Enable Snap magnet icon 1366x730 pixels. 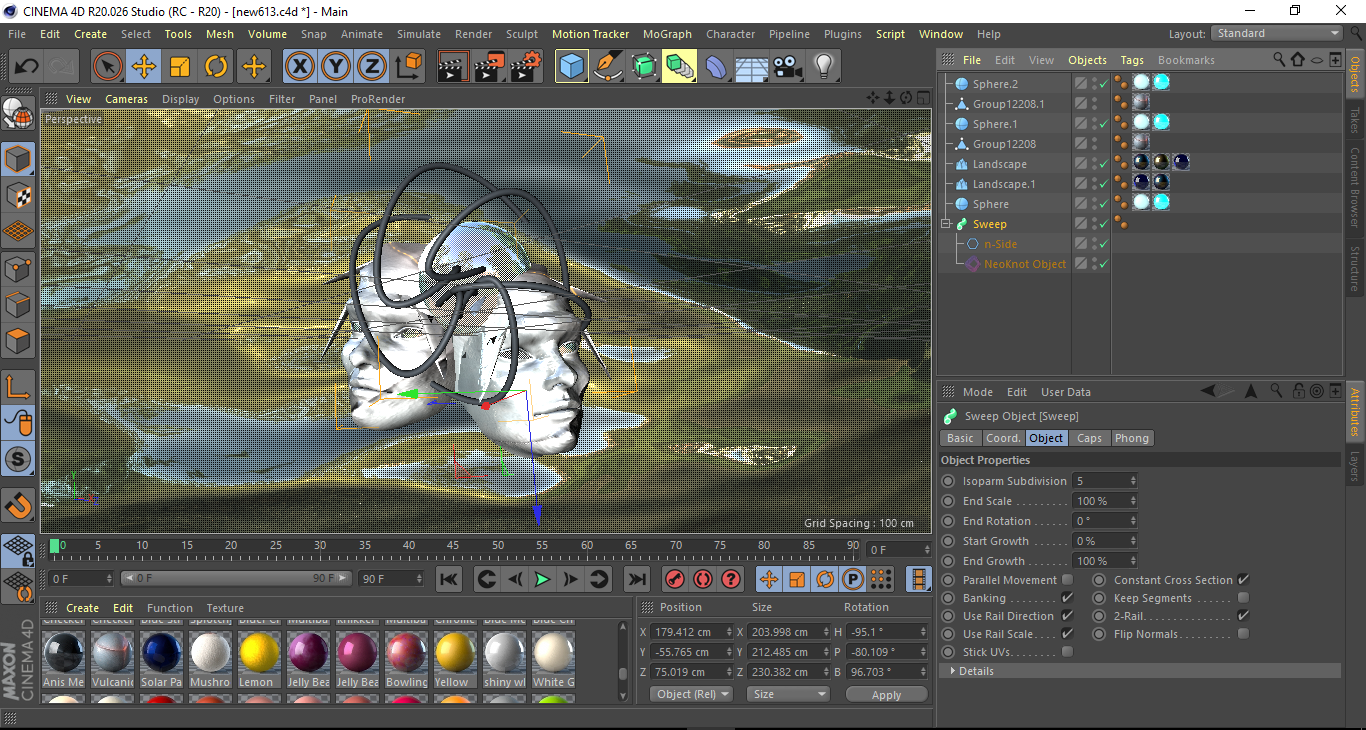point(18,505)
